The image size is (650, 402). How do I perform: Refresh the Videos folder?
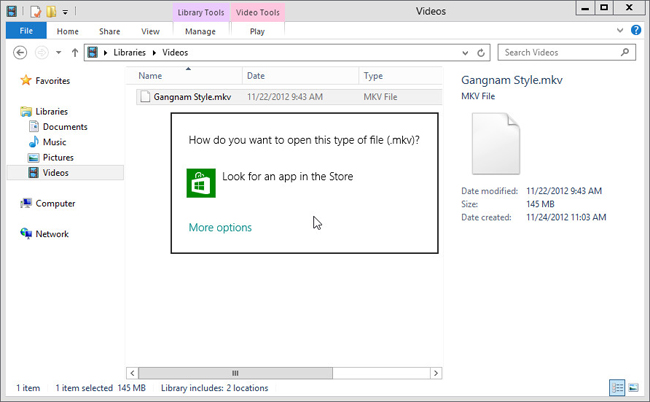click(481, 53)
